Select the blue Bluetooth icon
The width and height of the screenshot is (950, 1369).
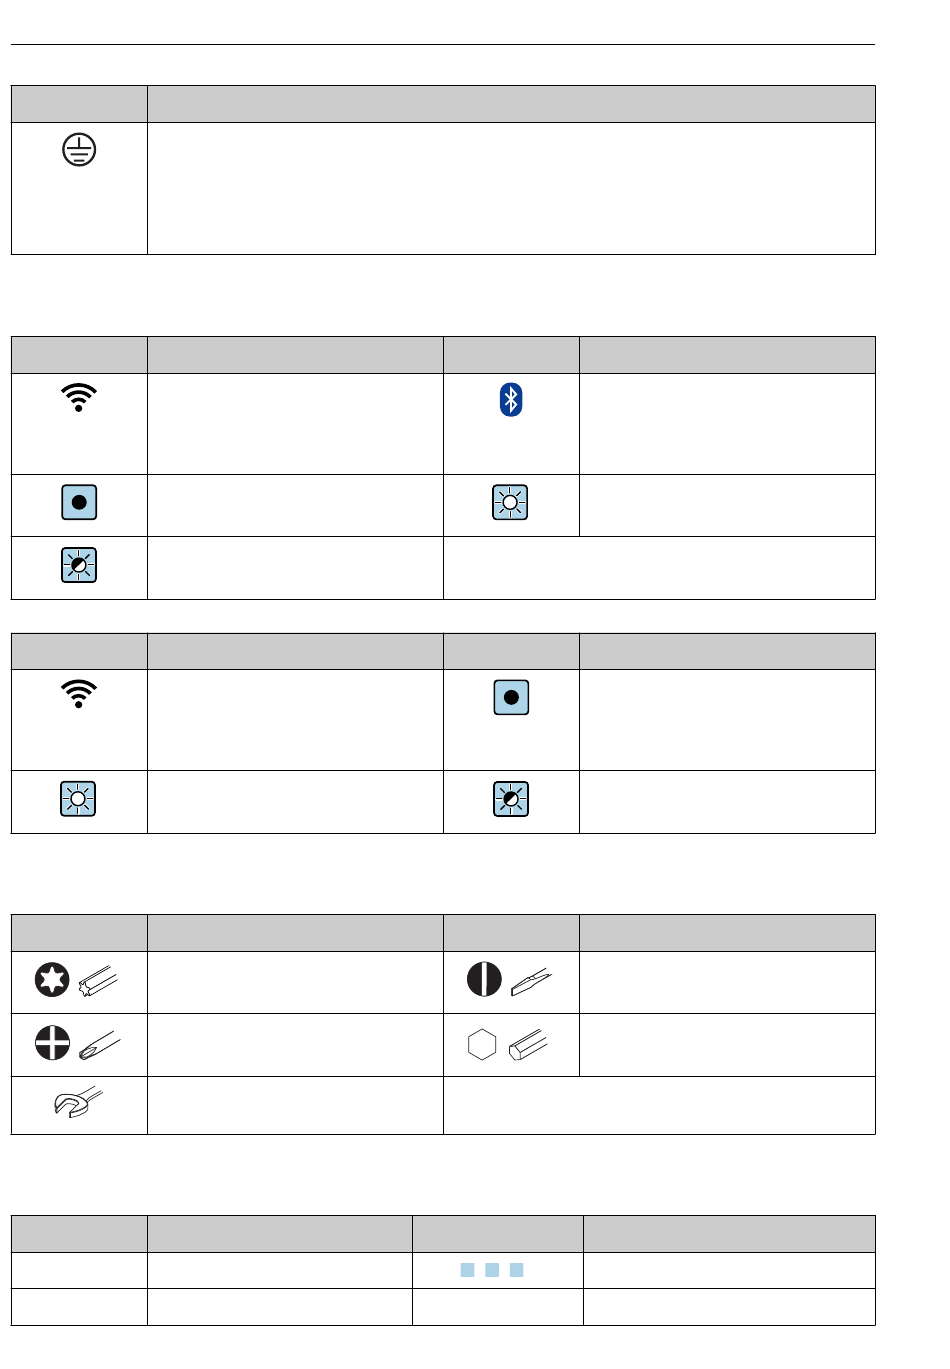[511, 400]
